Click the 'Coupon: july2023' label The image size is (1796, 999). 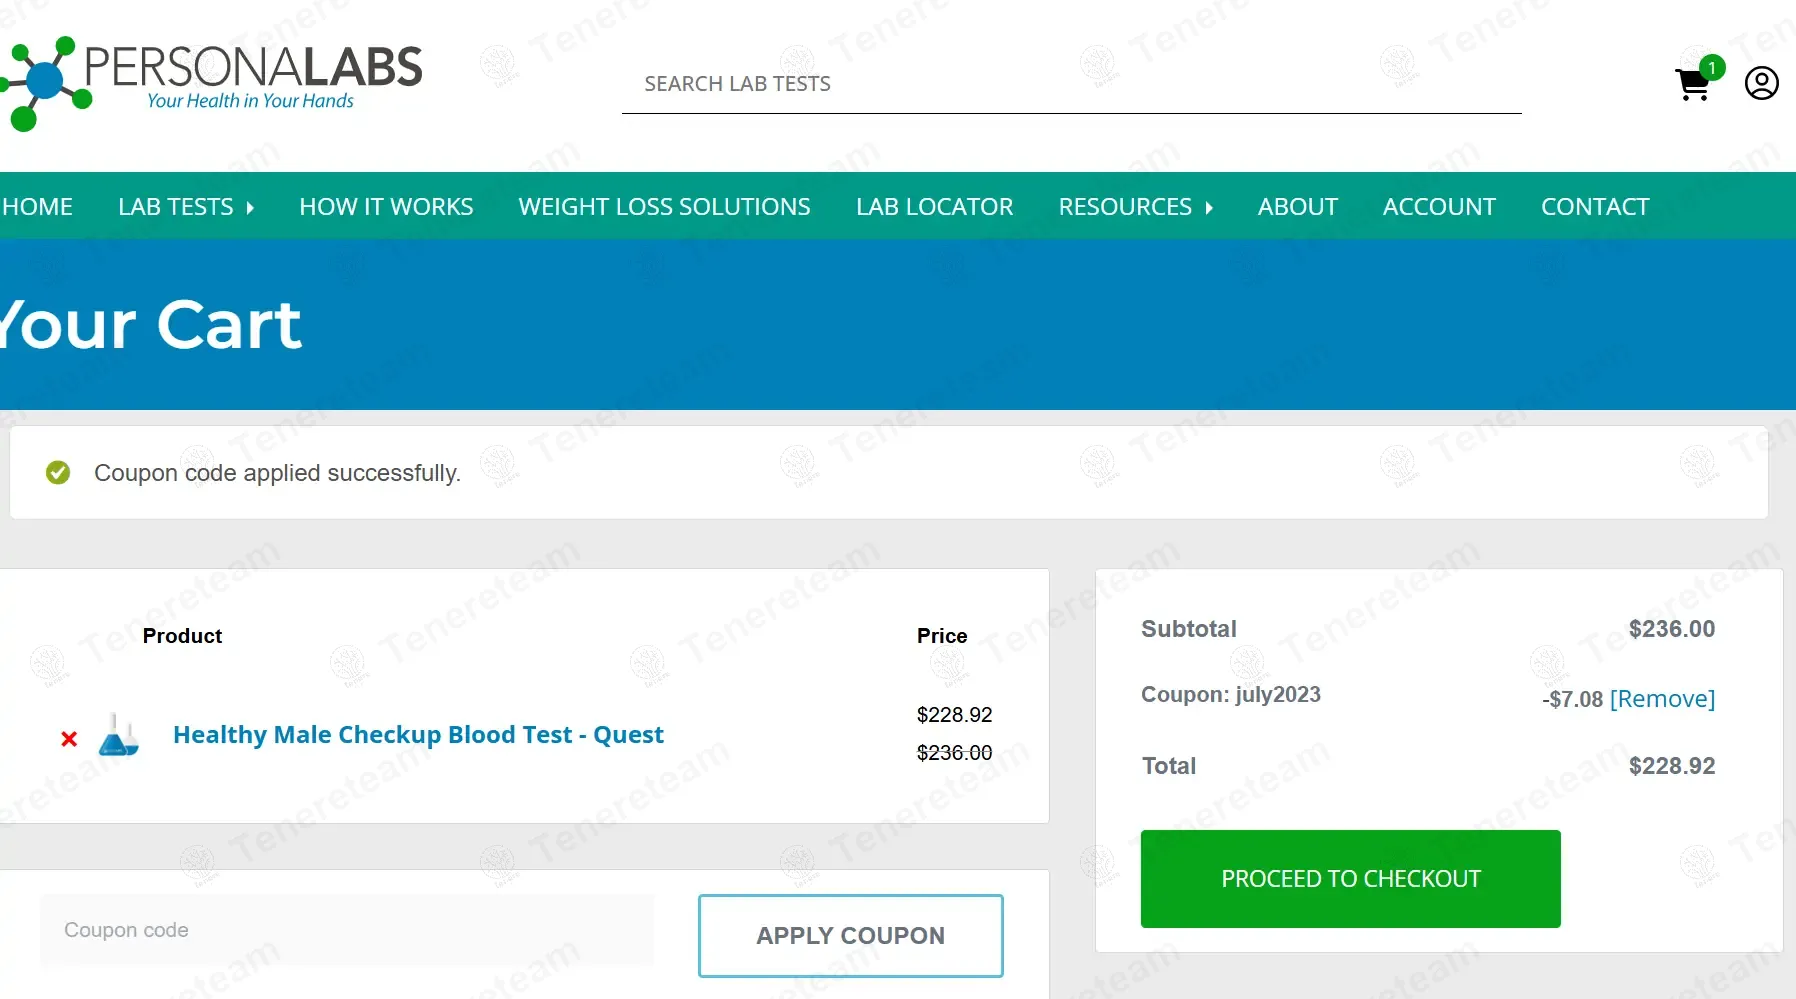(x=1231, y=695)
